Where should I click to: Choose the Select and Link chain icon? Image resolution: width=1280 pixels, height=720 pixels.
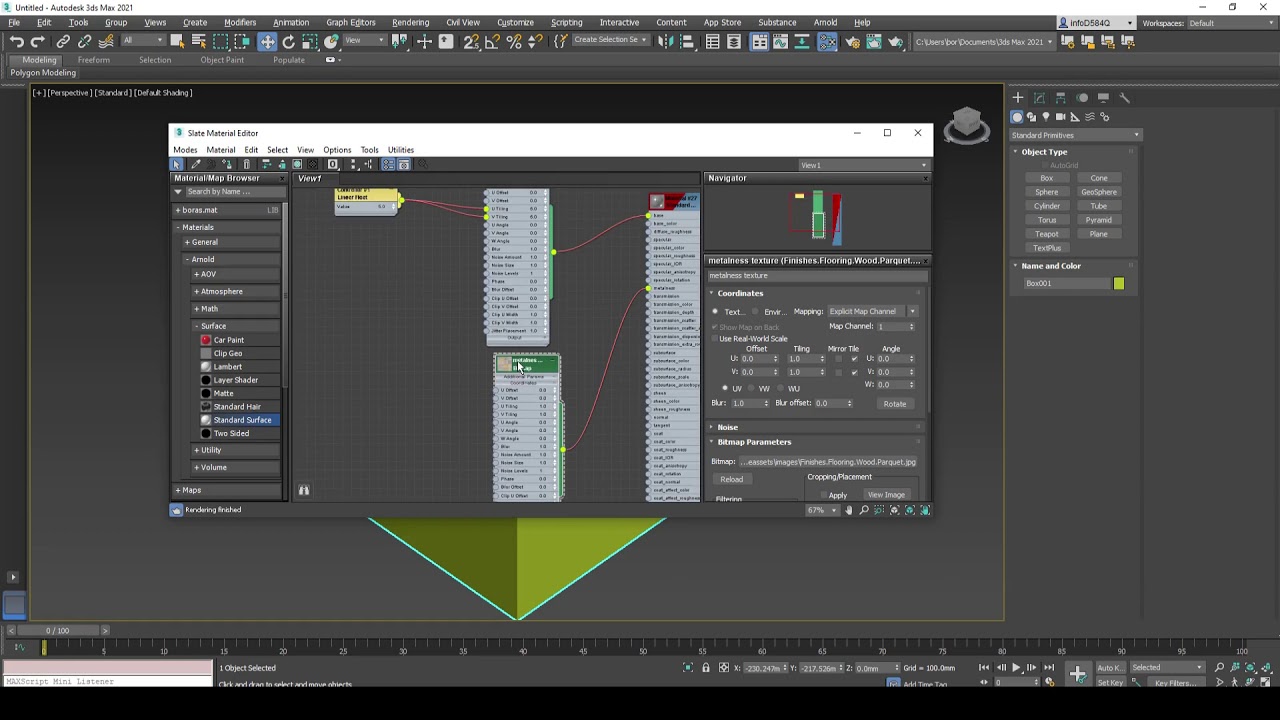pyautogui.click(x=63, y=41)
